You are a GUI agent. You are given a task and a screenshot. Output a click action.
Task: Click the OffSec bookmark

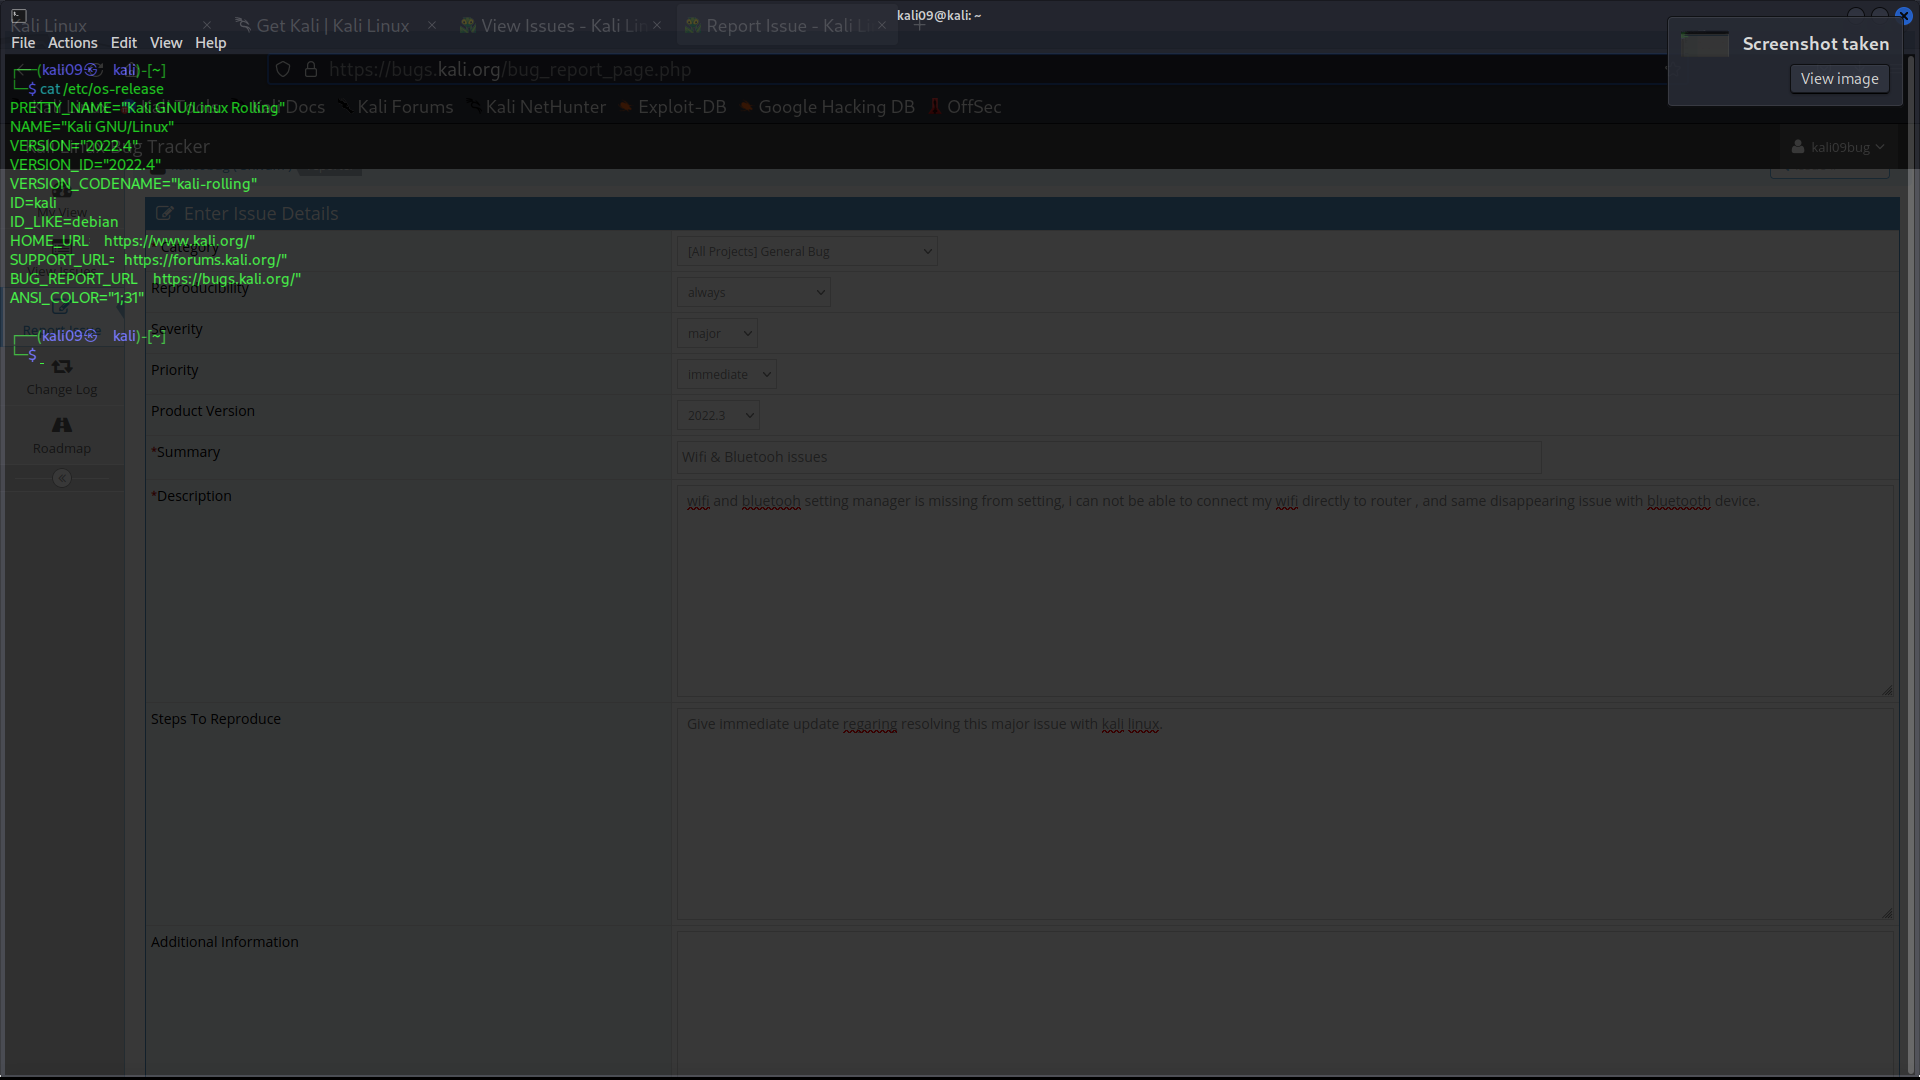pyautogui.click(x=965, y=107)
